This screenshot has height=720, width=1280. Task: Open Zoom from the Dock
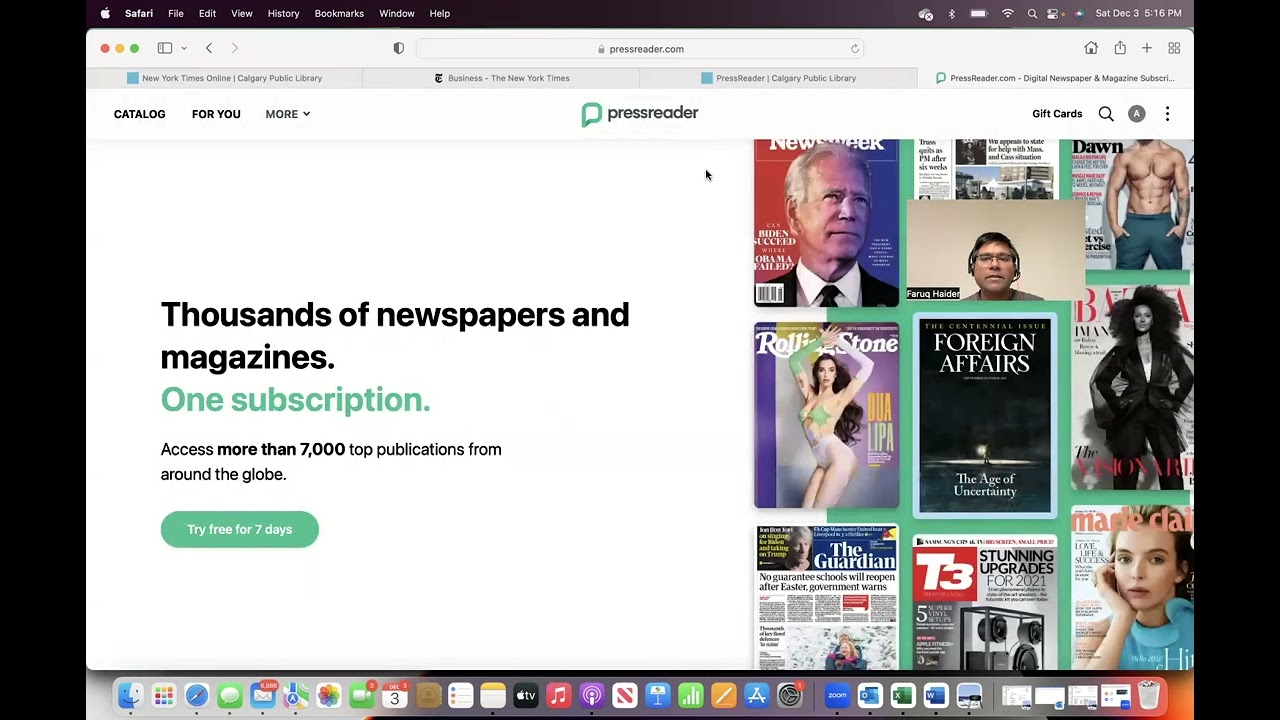point(837,695)
